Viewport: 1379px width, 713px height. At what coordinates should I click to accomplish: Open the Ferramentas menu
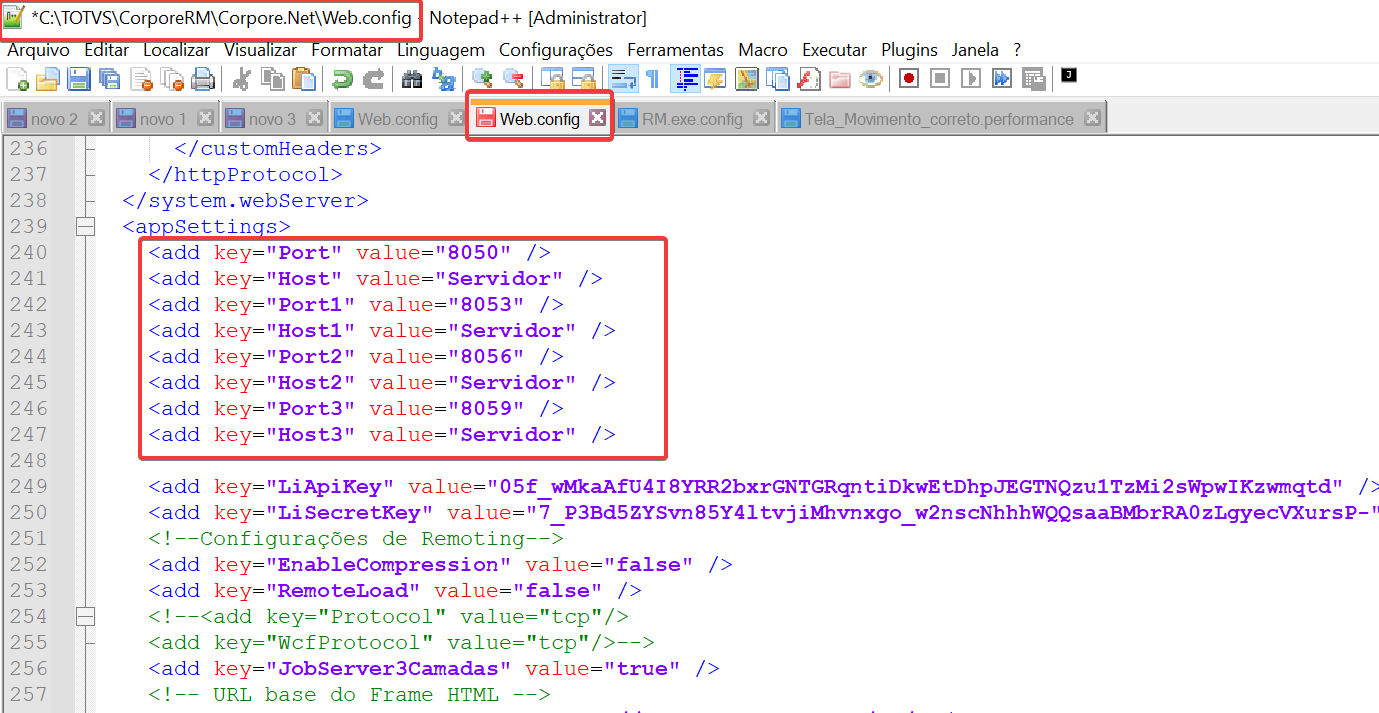pos(676,49)
